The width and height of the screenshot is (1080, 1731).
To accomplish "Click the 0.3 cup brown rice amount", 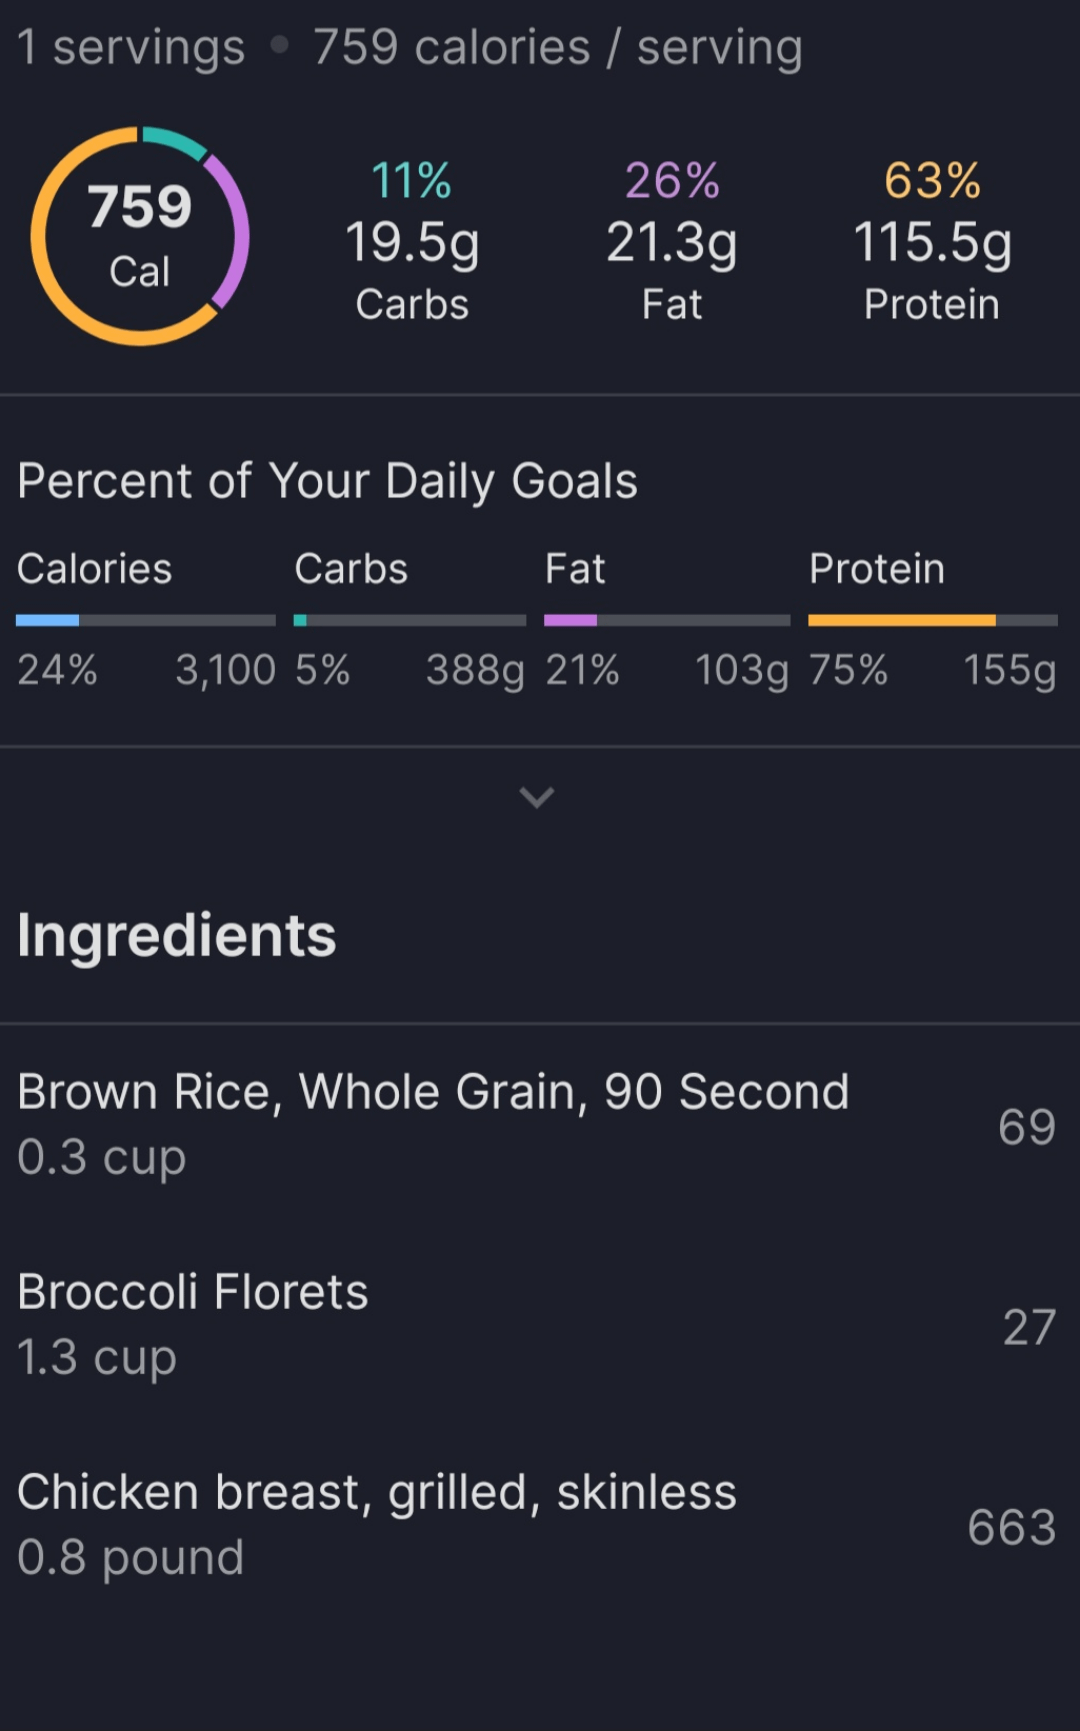I will 102,1157.
